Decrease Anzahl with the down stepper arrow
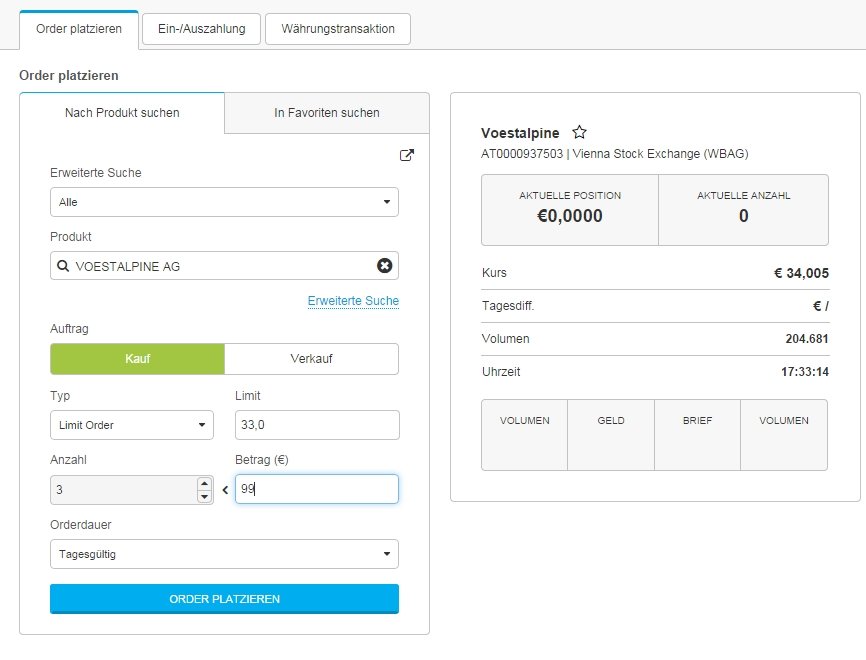866x660 pixels. (204, 497)
